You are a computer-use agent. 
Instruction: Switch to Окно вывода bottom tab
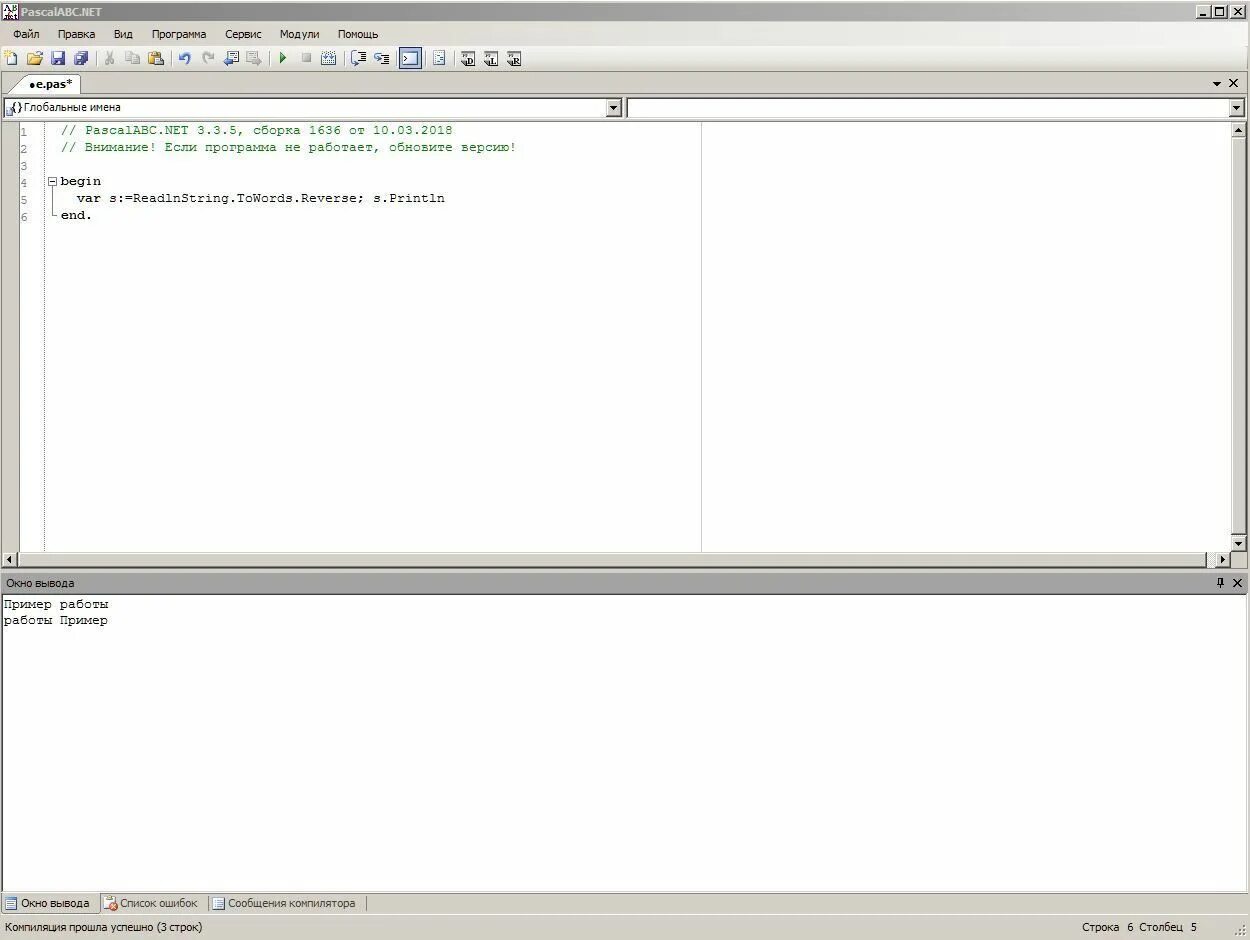(47, 903)
